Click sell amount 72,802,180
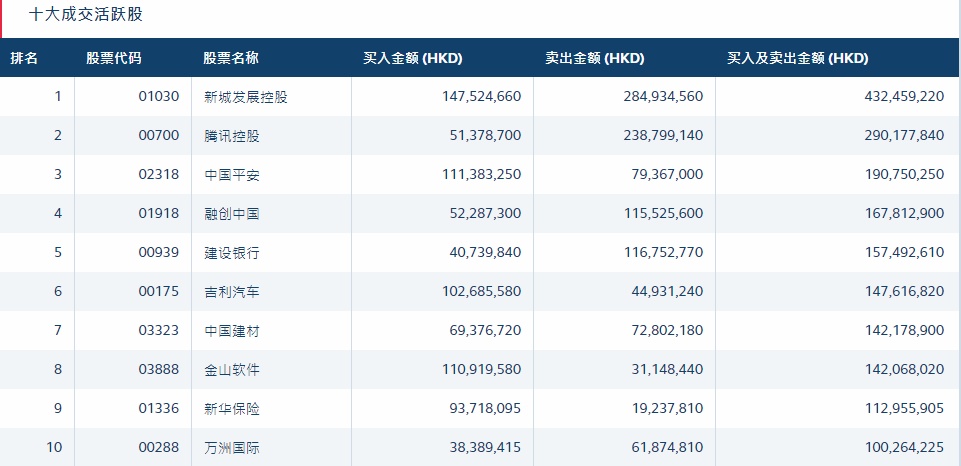961x466 pixels. coord(667,330)
